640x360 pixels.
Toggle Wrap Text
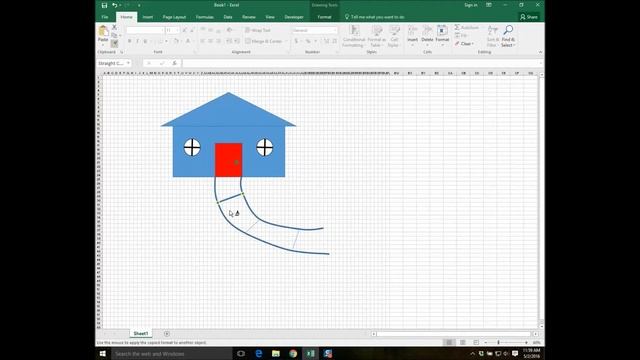tap(258, 30)
